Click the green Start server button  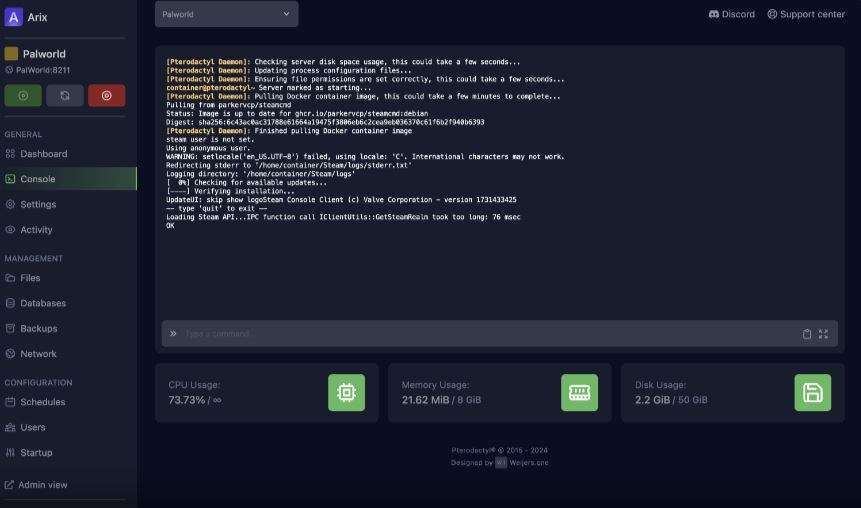click(23, 96)
